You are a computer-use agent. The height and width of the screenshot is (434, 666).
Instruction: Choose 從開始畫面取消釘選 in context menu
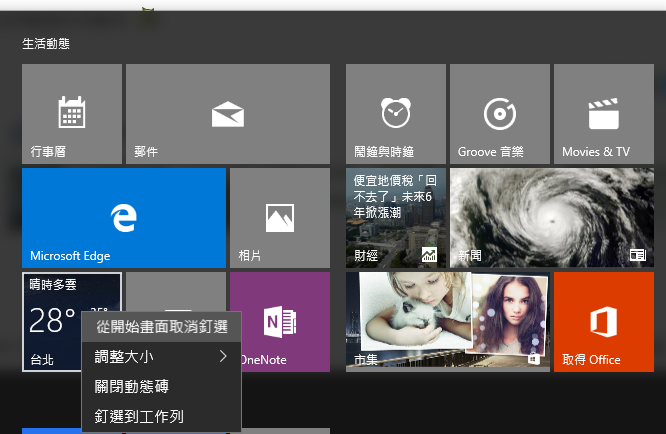tap(161, 327)
